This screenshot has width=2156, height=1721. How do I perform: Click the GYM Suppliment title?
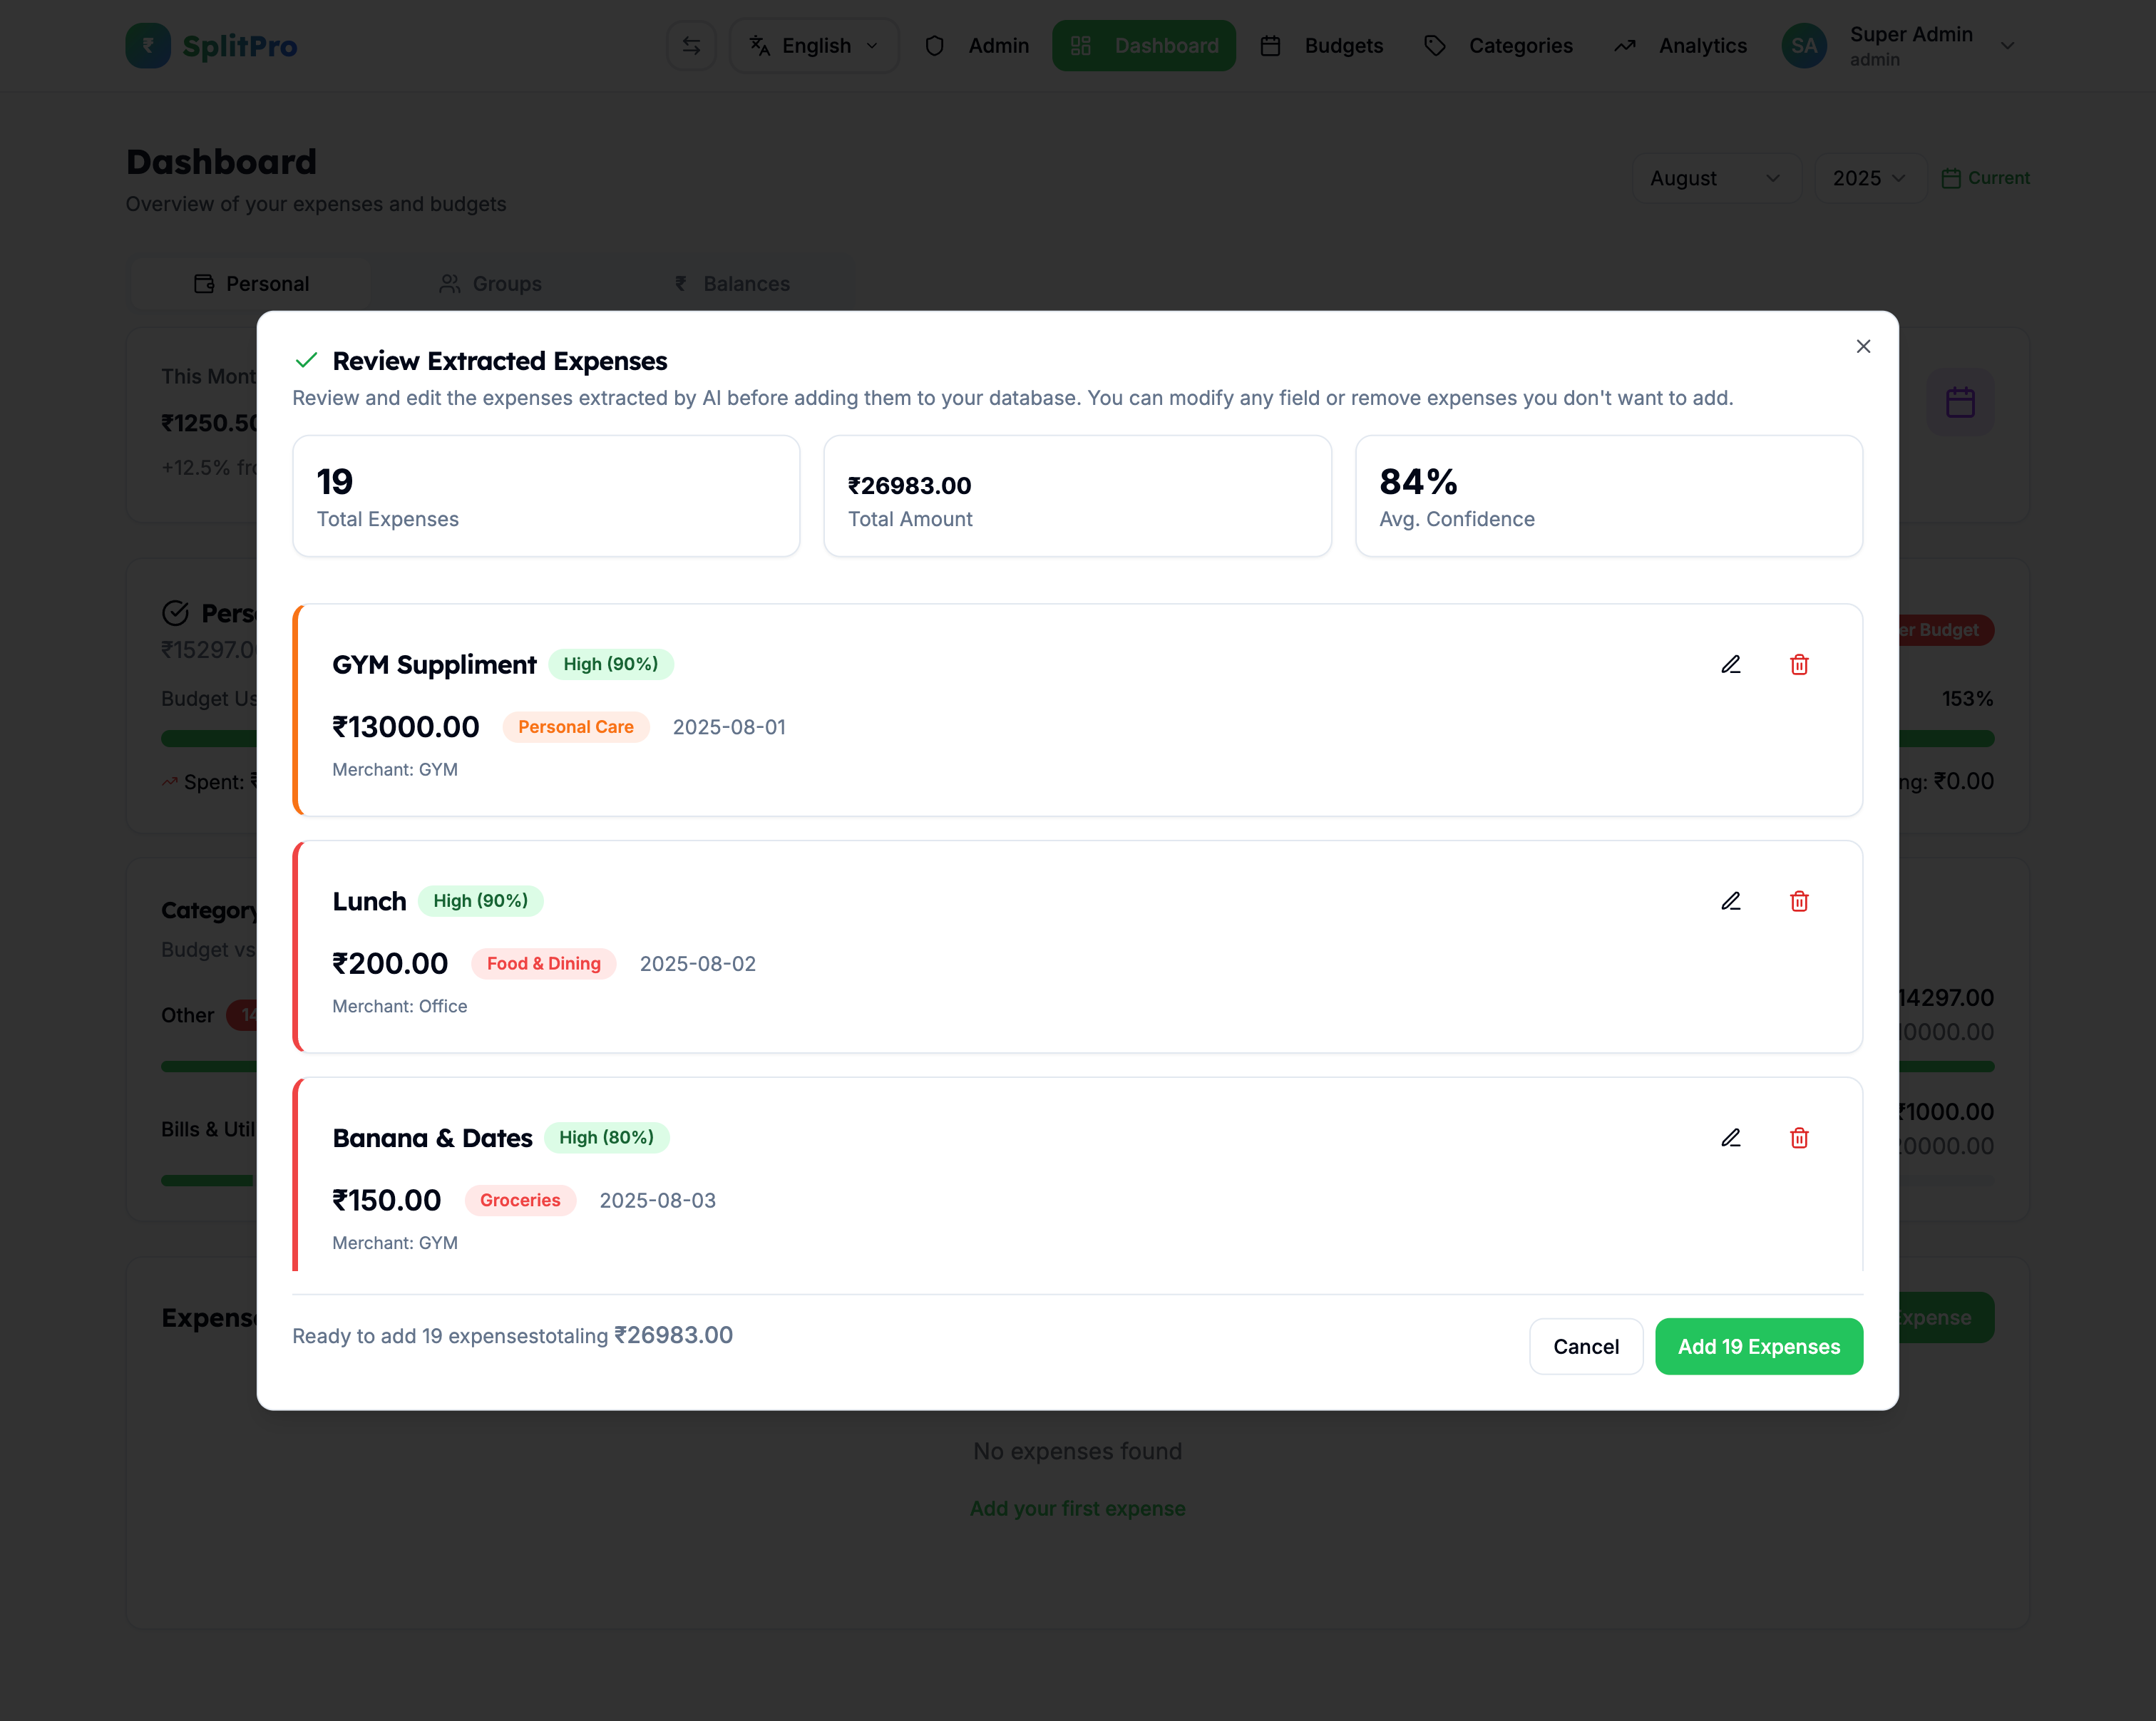(x=434, y=665)
